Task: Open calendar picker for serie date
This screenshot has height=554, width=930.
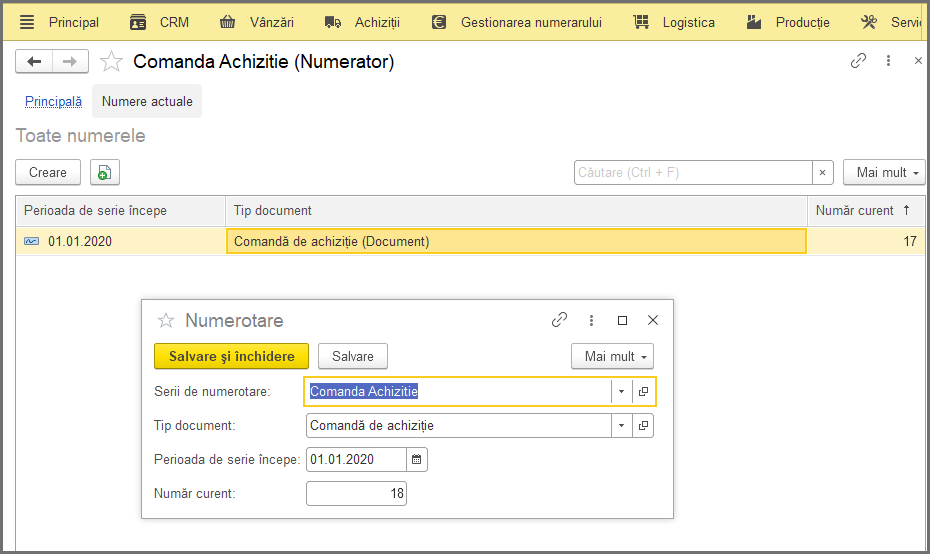Action: 417,460
